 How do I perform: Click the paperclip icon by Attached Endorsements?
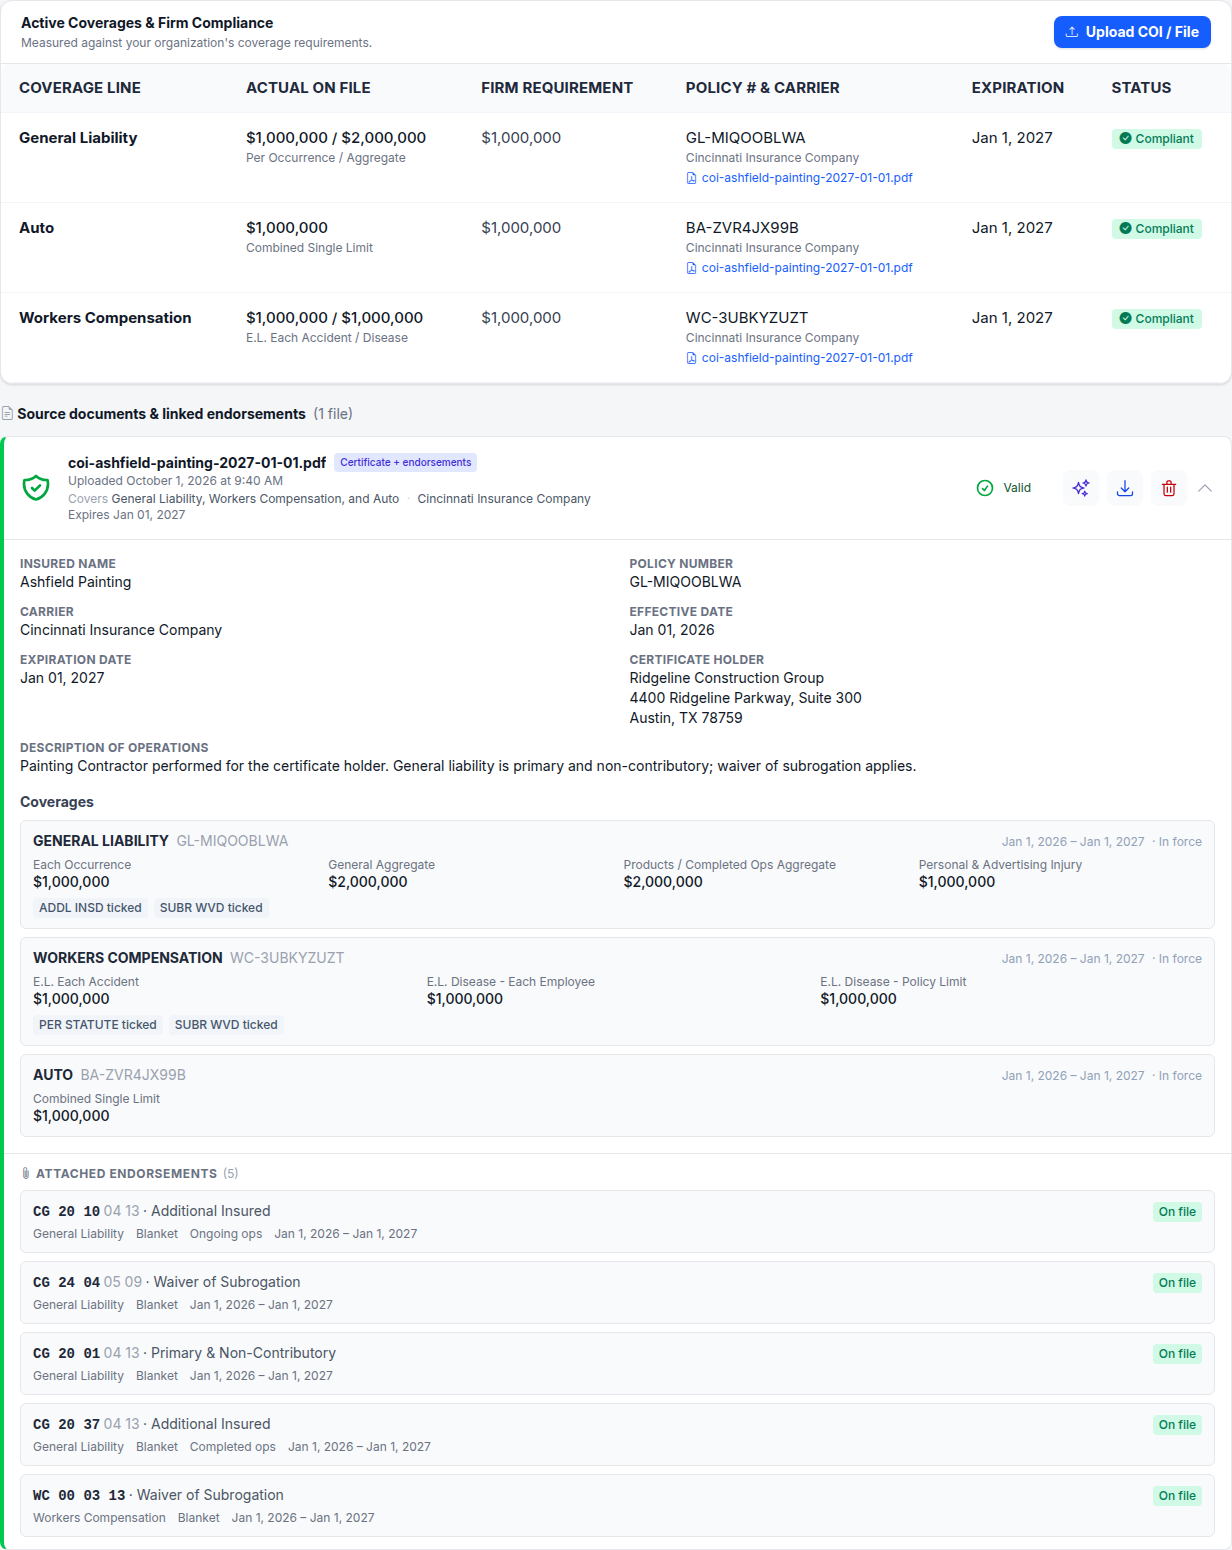coord(26,1173)
